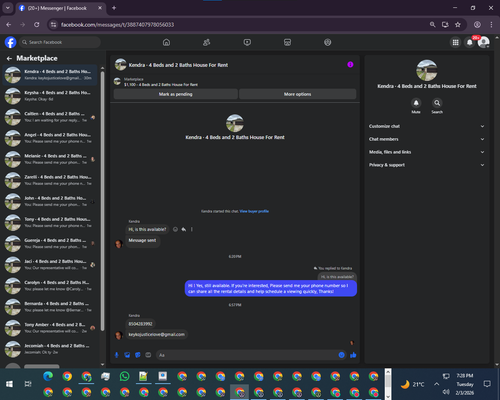Viewport: 500px width, 400px height.
Task: Open Melanie's chat in conversation list
Action: tap(50, 159)
